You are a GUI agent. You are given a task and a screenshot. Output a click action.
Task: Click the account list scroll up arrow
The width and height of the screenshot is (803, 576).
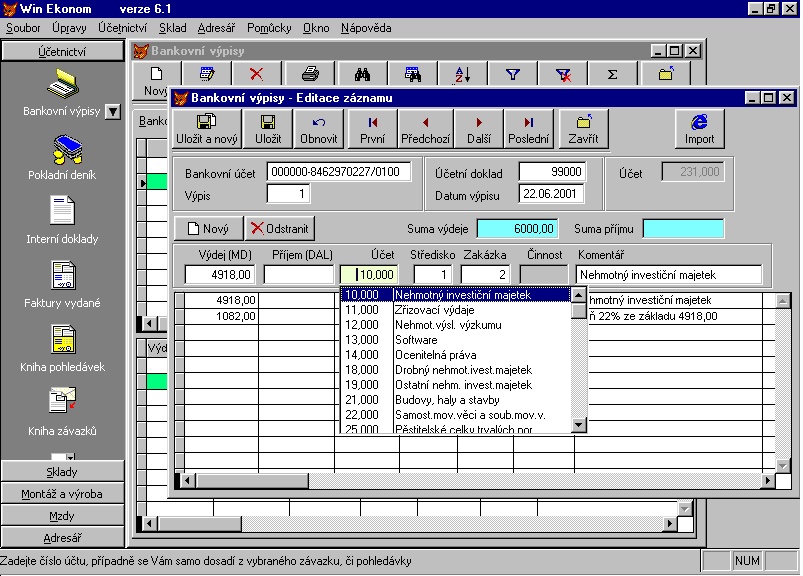[579, 295]
